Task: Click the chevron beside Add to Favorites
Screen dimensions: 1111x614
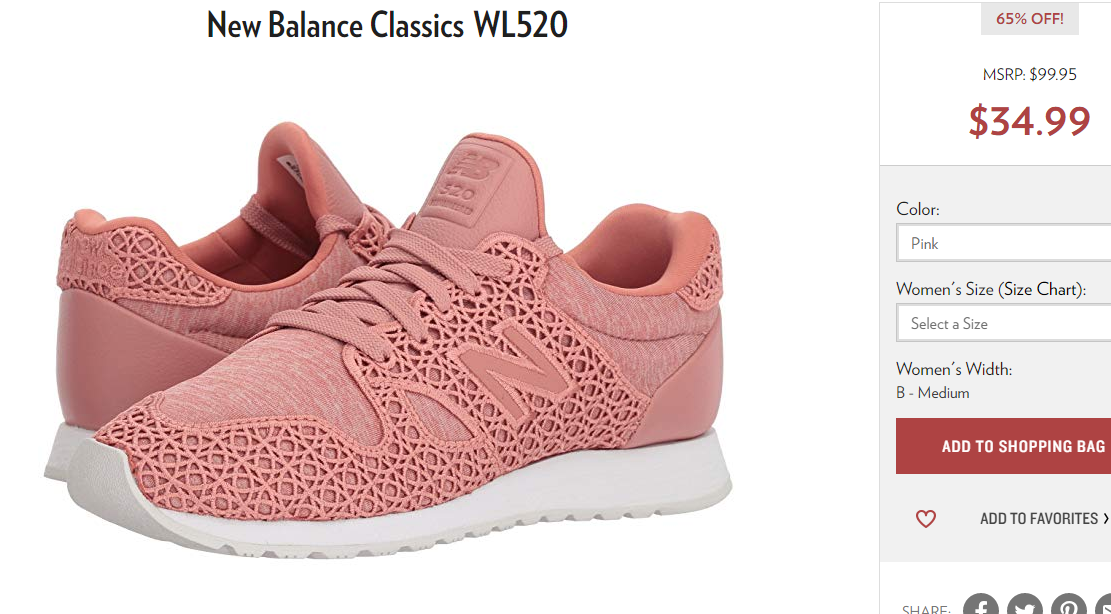Action: coord(1105,518)
